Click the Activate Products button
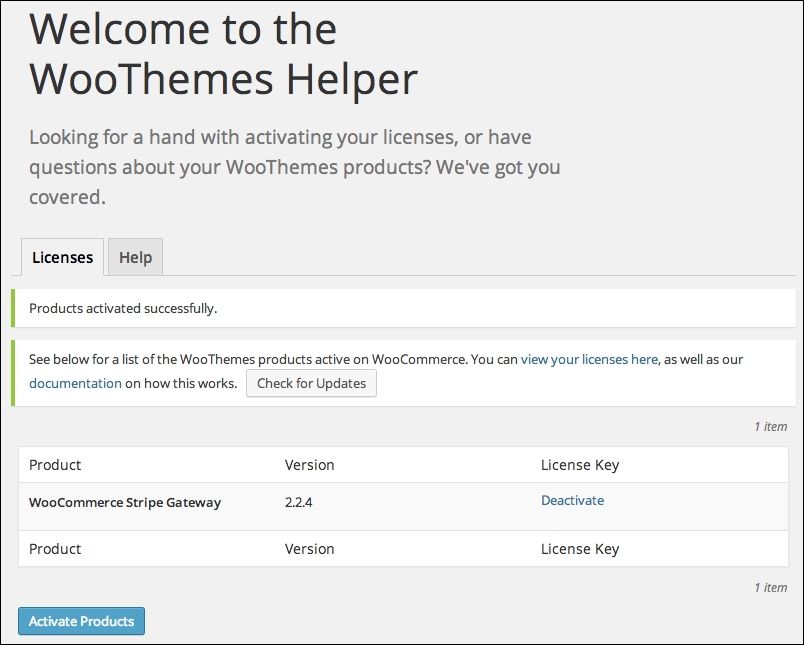The image size is (804, 645). pos(82,621)
